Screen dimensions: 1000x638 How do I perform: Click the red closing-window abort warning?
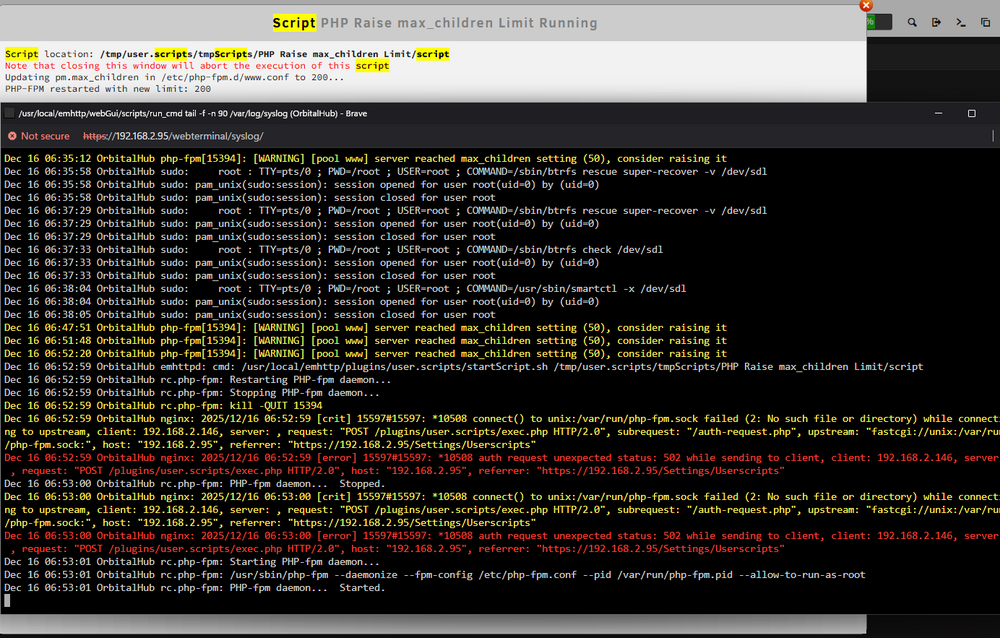coord(197,66)
